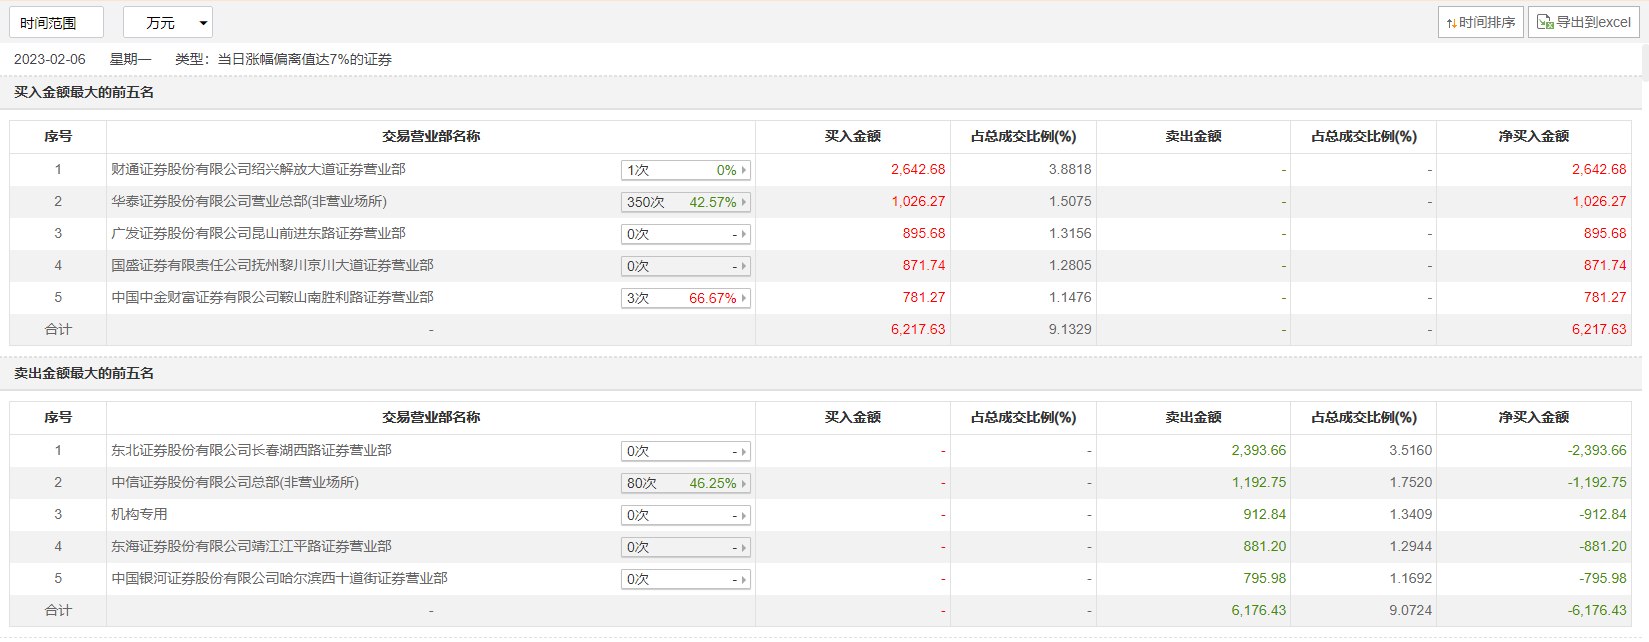This screenshot has height=642, width=1649.
Task: Open the 财通证券绍兴解放大道证券营业部 link
Action: click(258, 169)
